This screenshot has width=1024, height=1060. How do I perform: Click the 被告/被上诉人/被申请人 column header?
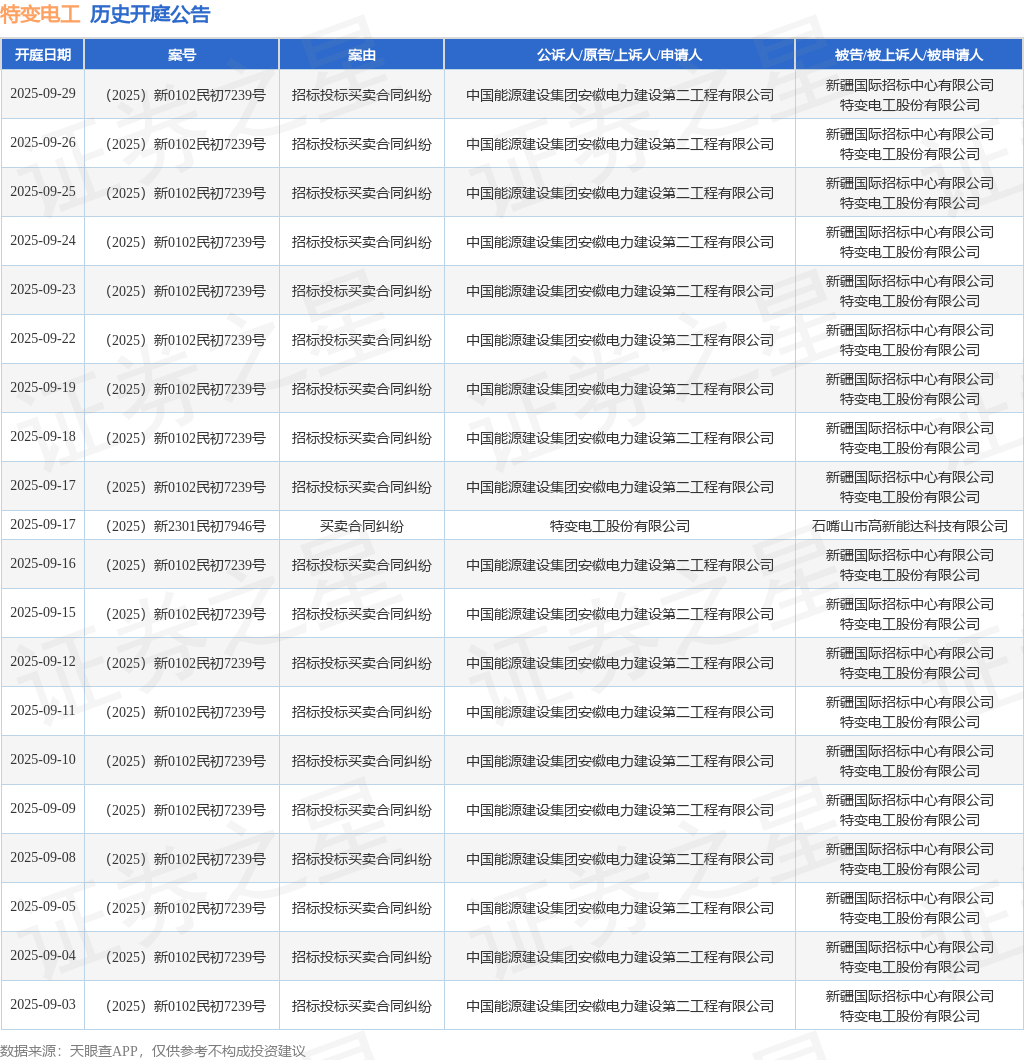pyautogui.click(x=909, y=55)
